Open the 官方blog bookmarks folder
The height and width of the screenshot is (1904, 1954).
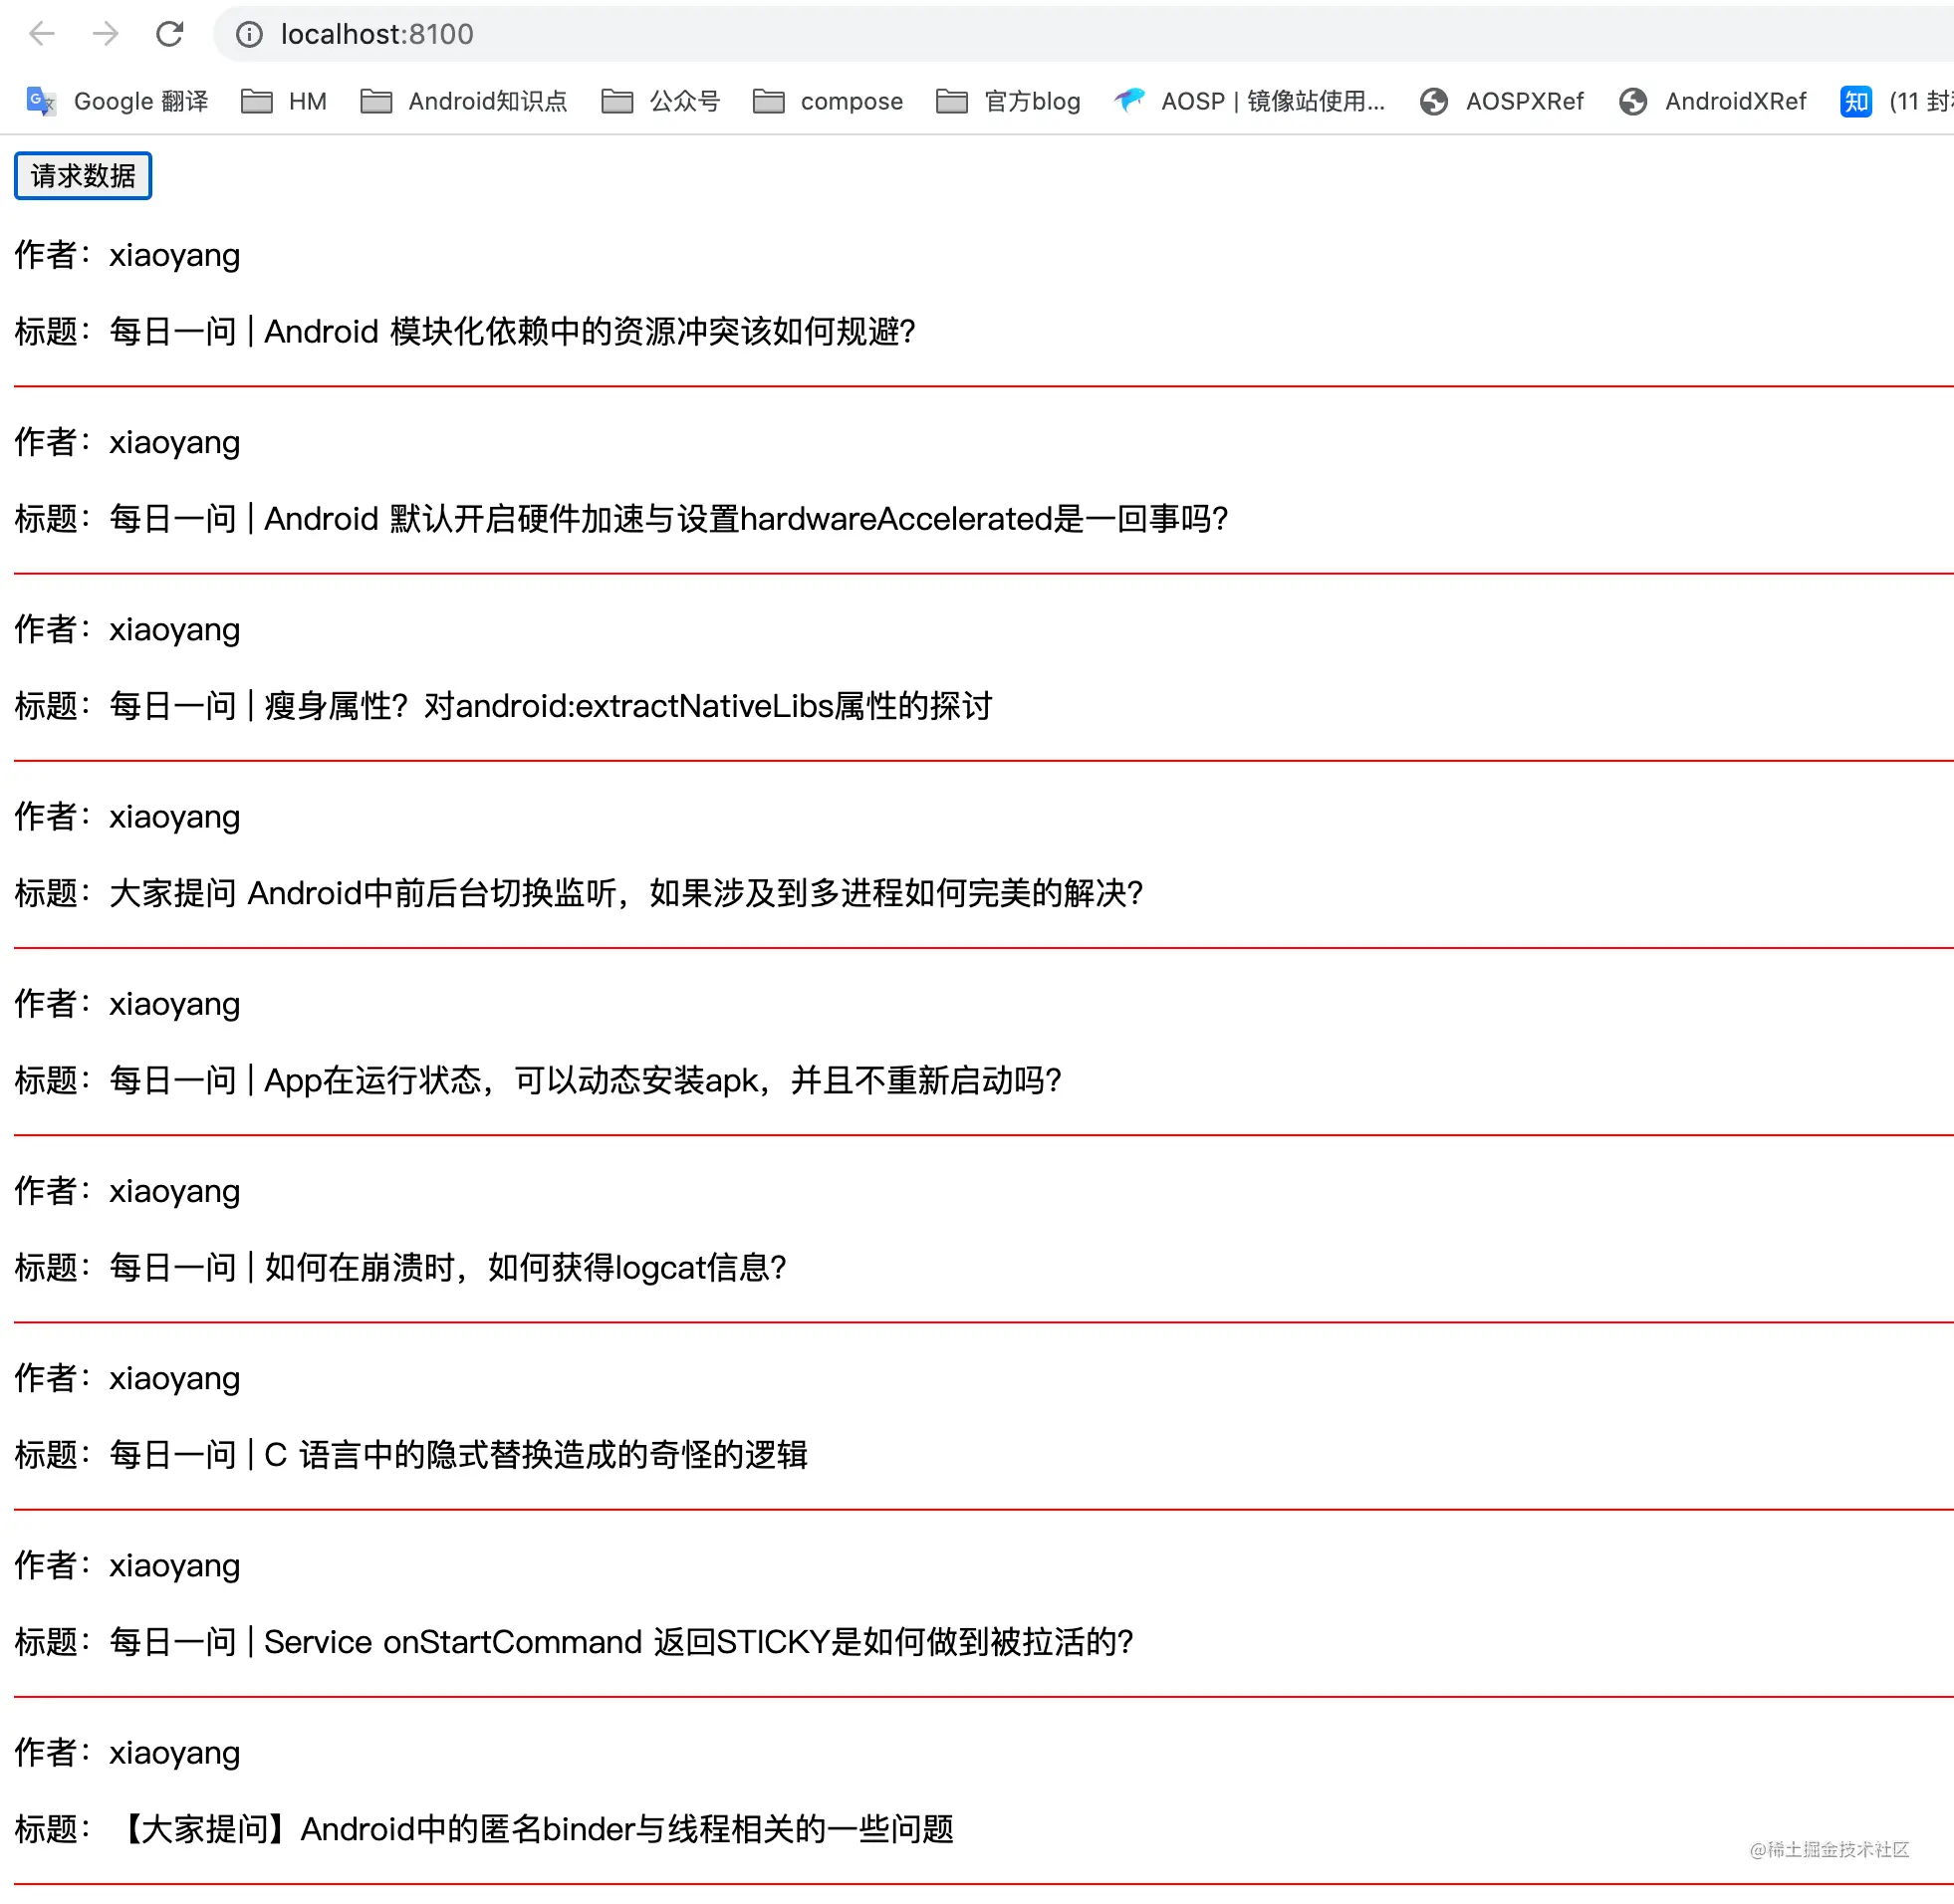click(x=1009, y=101)
